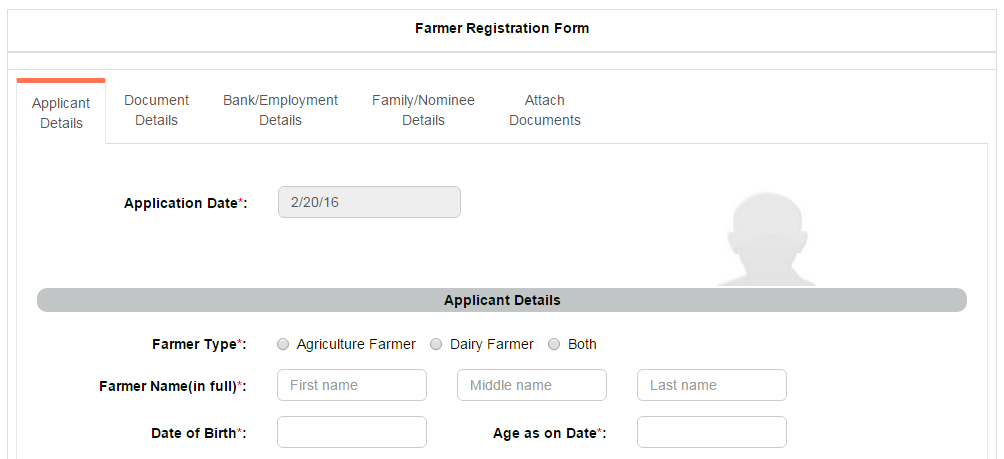1004x459 pixels.
Task: Select the Applicant Details tab
Action: pyautogui.click(x=61, y=113)
